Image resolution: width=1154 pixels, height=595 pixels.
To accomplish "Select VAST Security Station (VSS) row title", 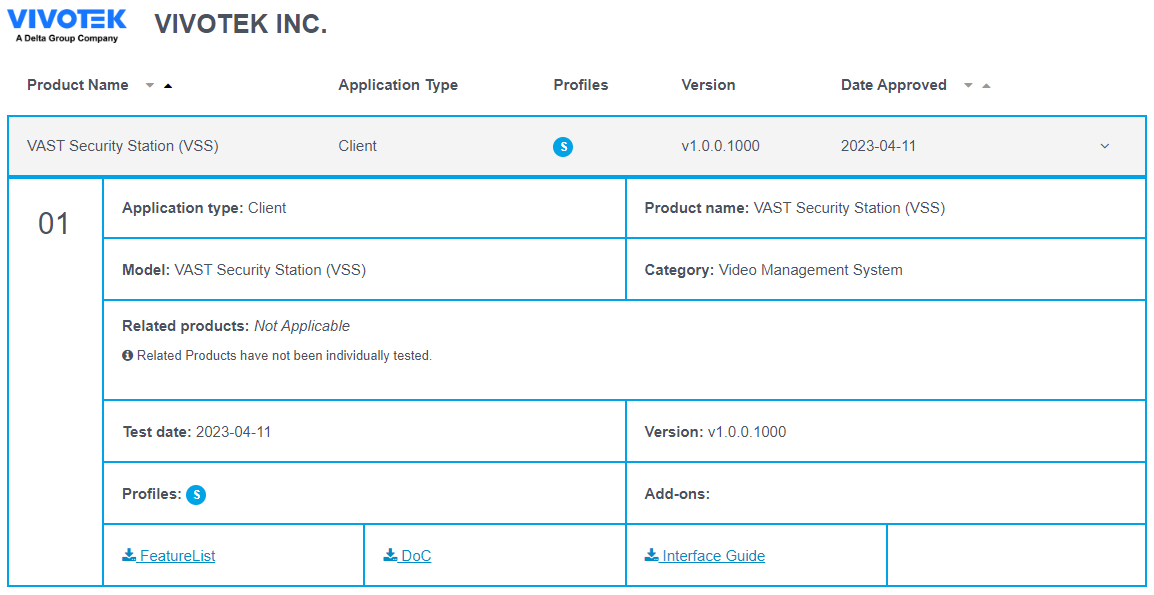I will [123, 146].
